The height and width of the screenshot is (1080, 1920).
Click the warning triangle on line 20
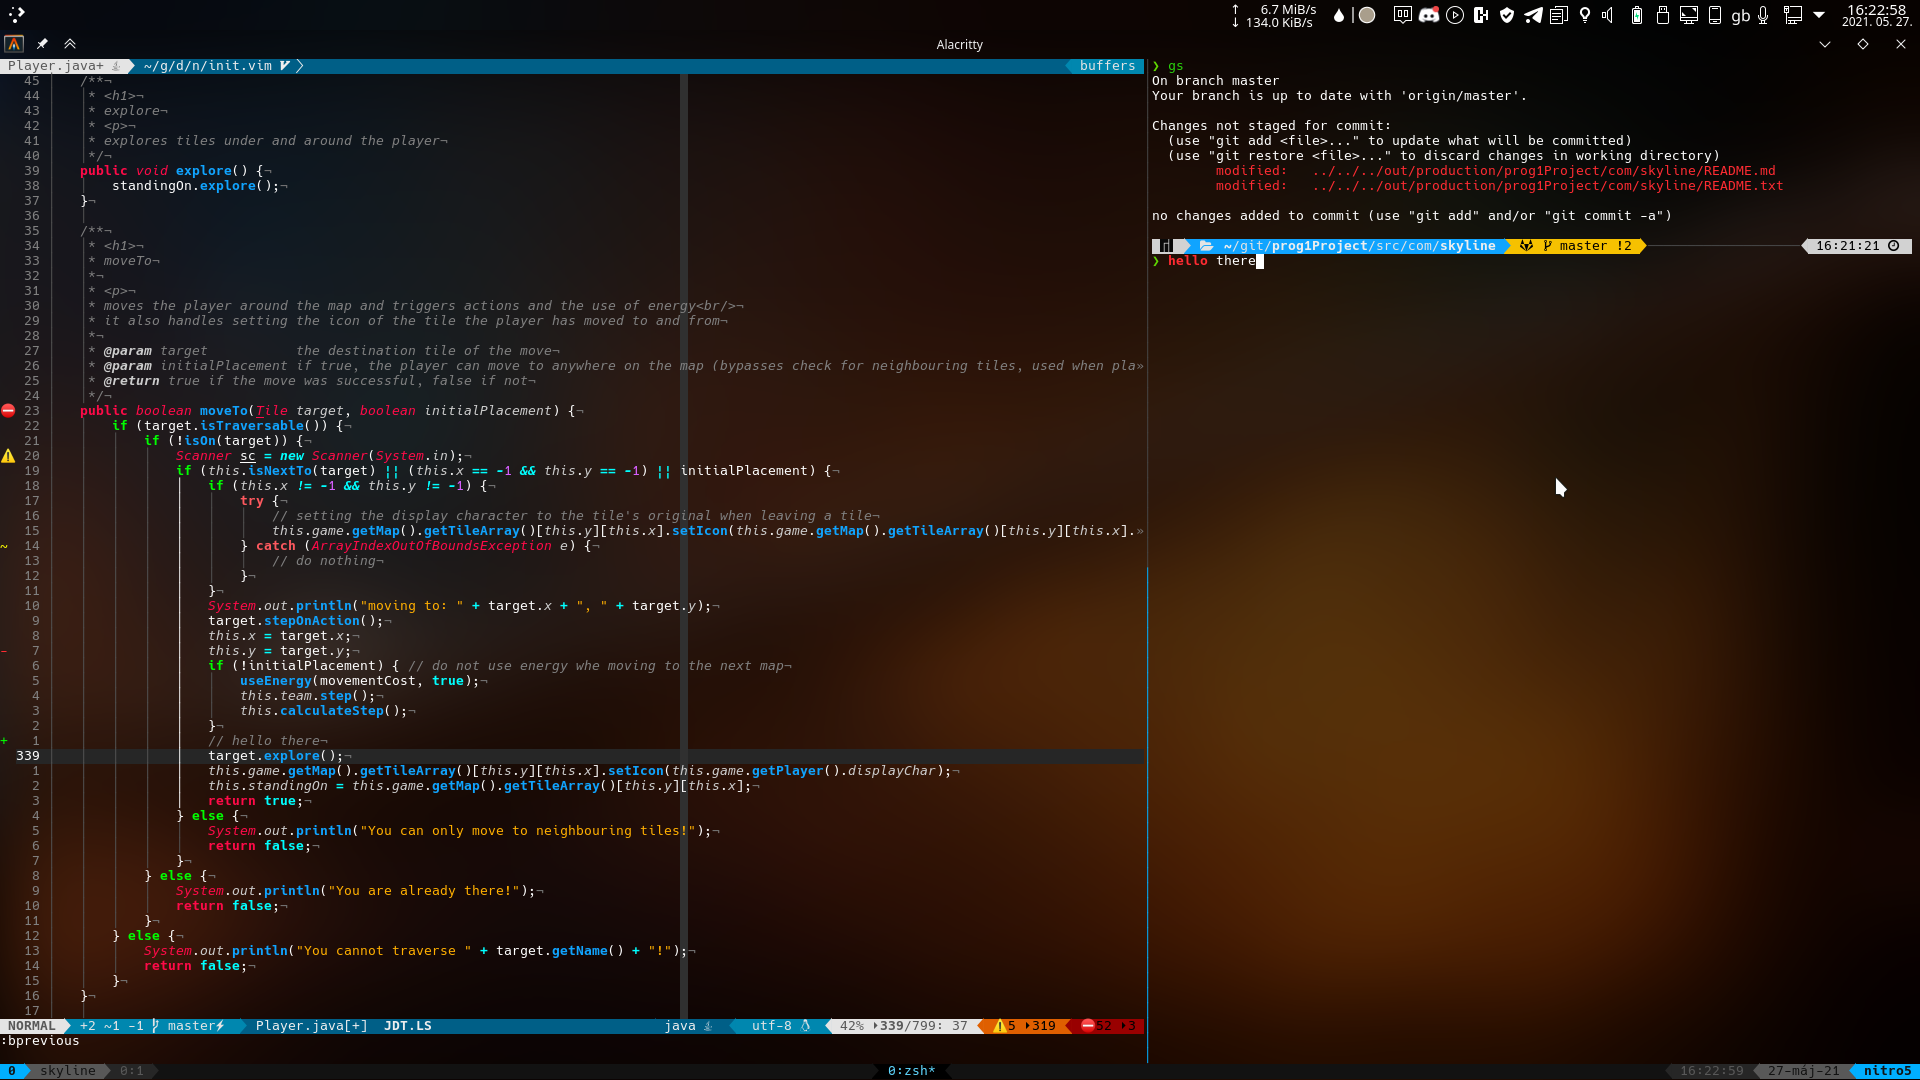[8, 456]
